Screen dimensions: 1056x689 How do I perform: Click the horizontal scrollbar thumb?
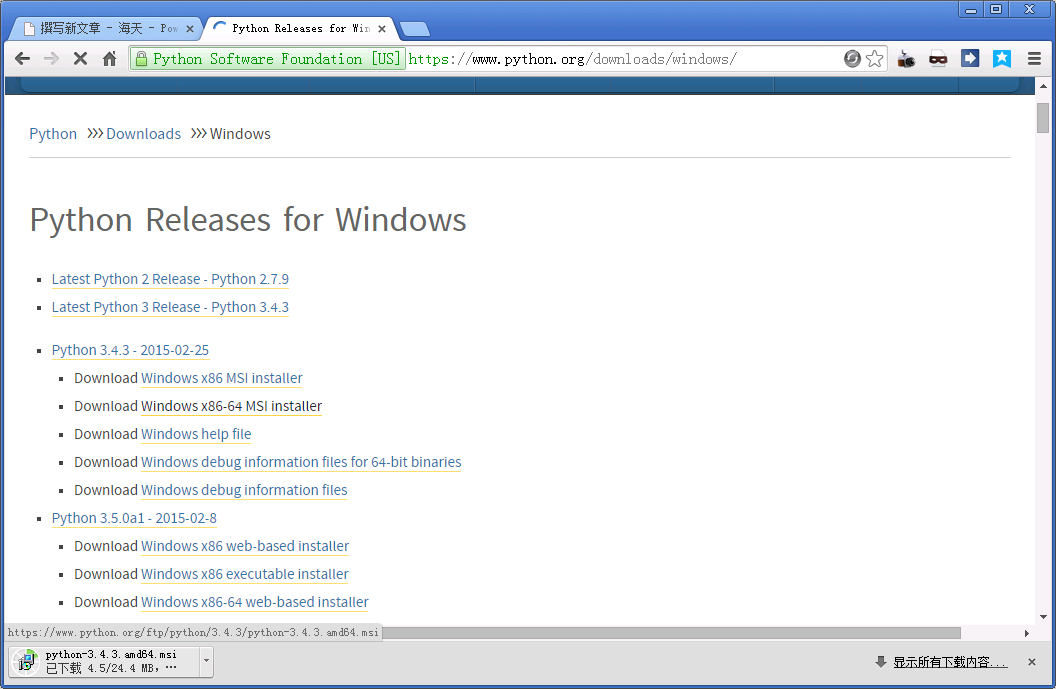click(671, 633)
